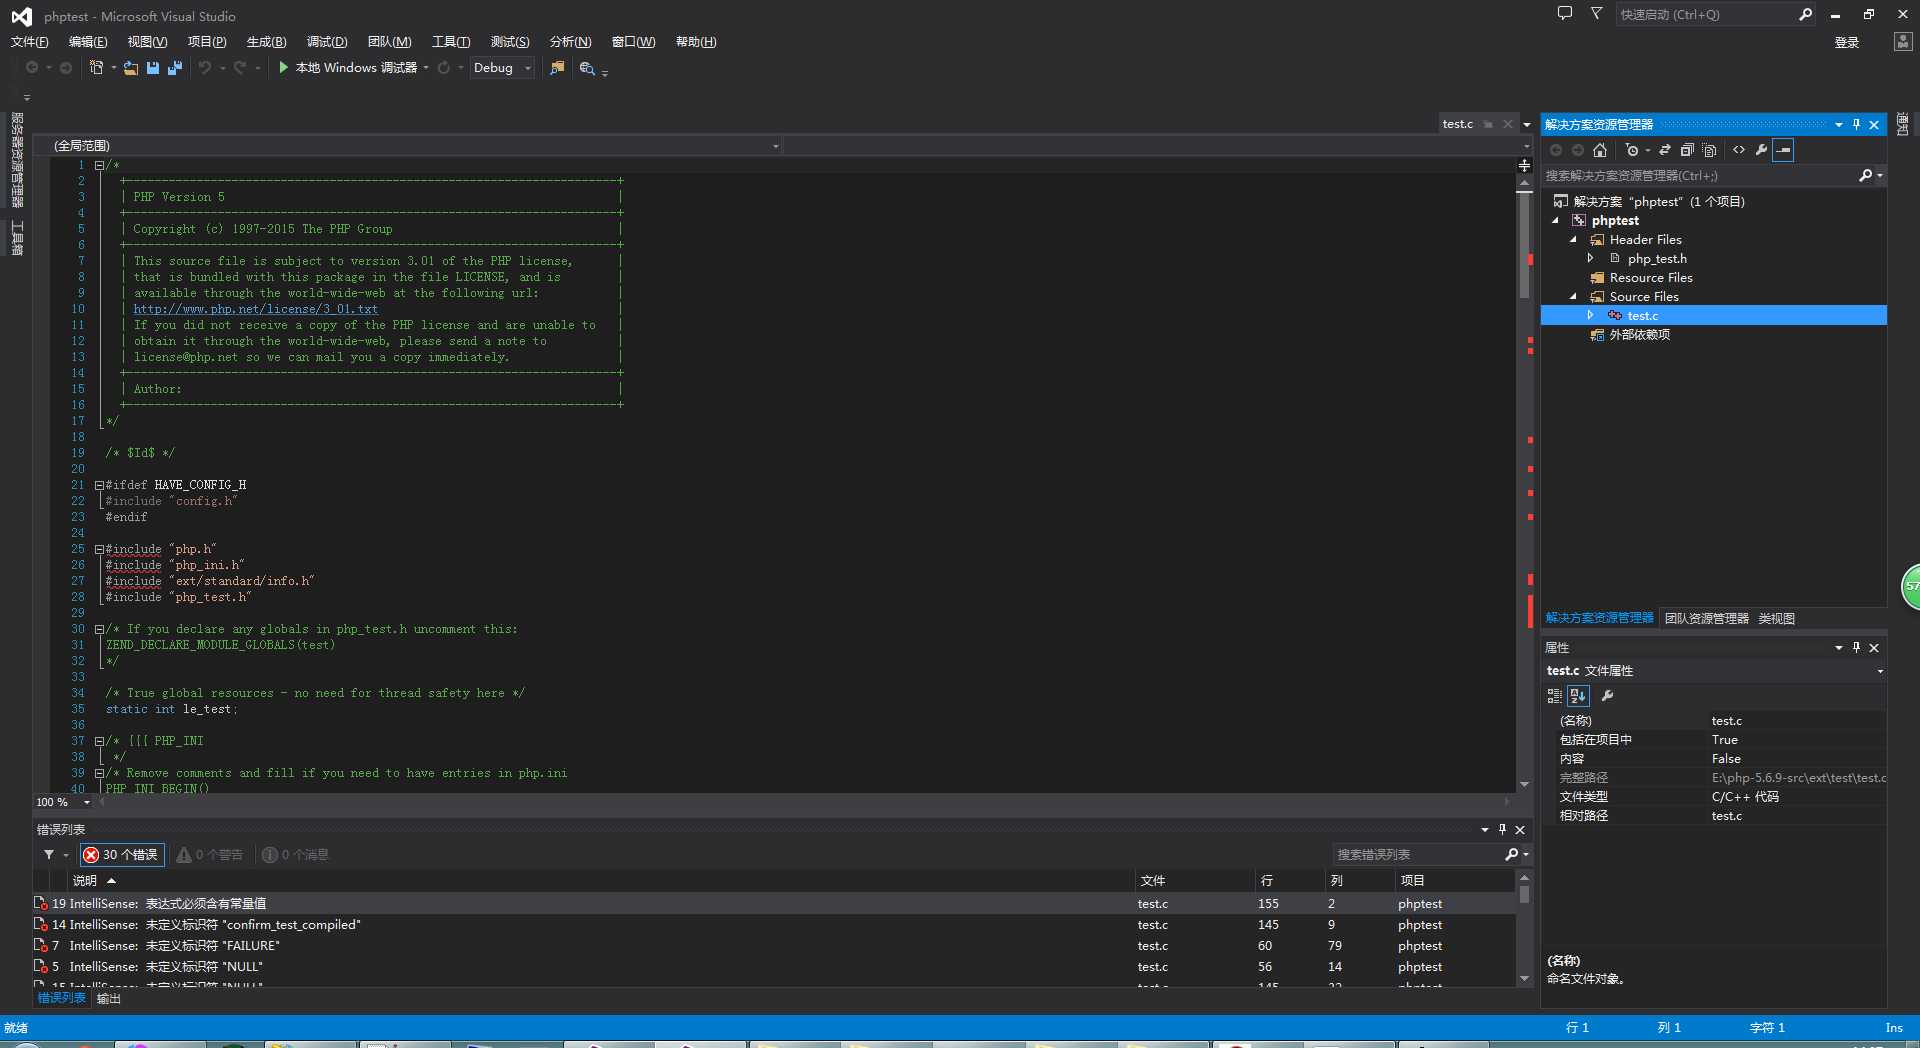1920x1048 pixels.
Task: Click the Save All toolbar icon
Action: tap(175, 68)
